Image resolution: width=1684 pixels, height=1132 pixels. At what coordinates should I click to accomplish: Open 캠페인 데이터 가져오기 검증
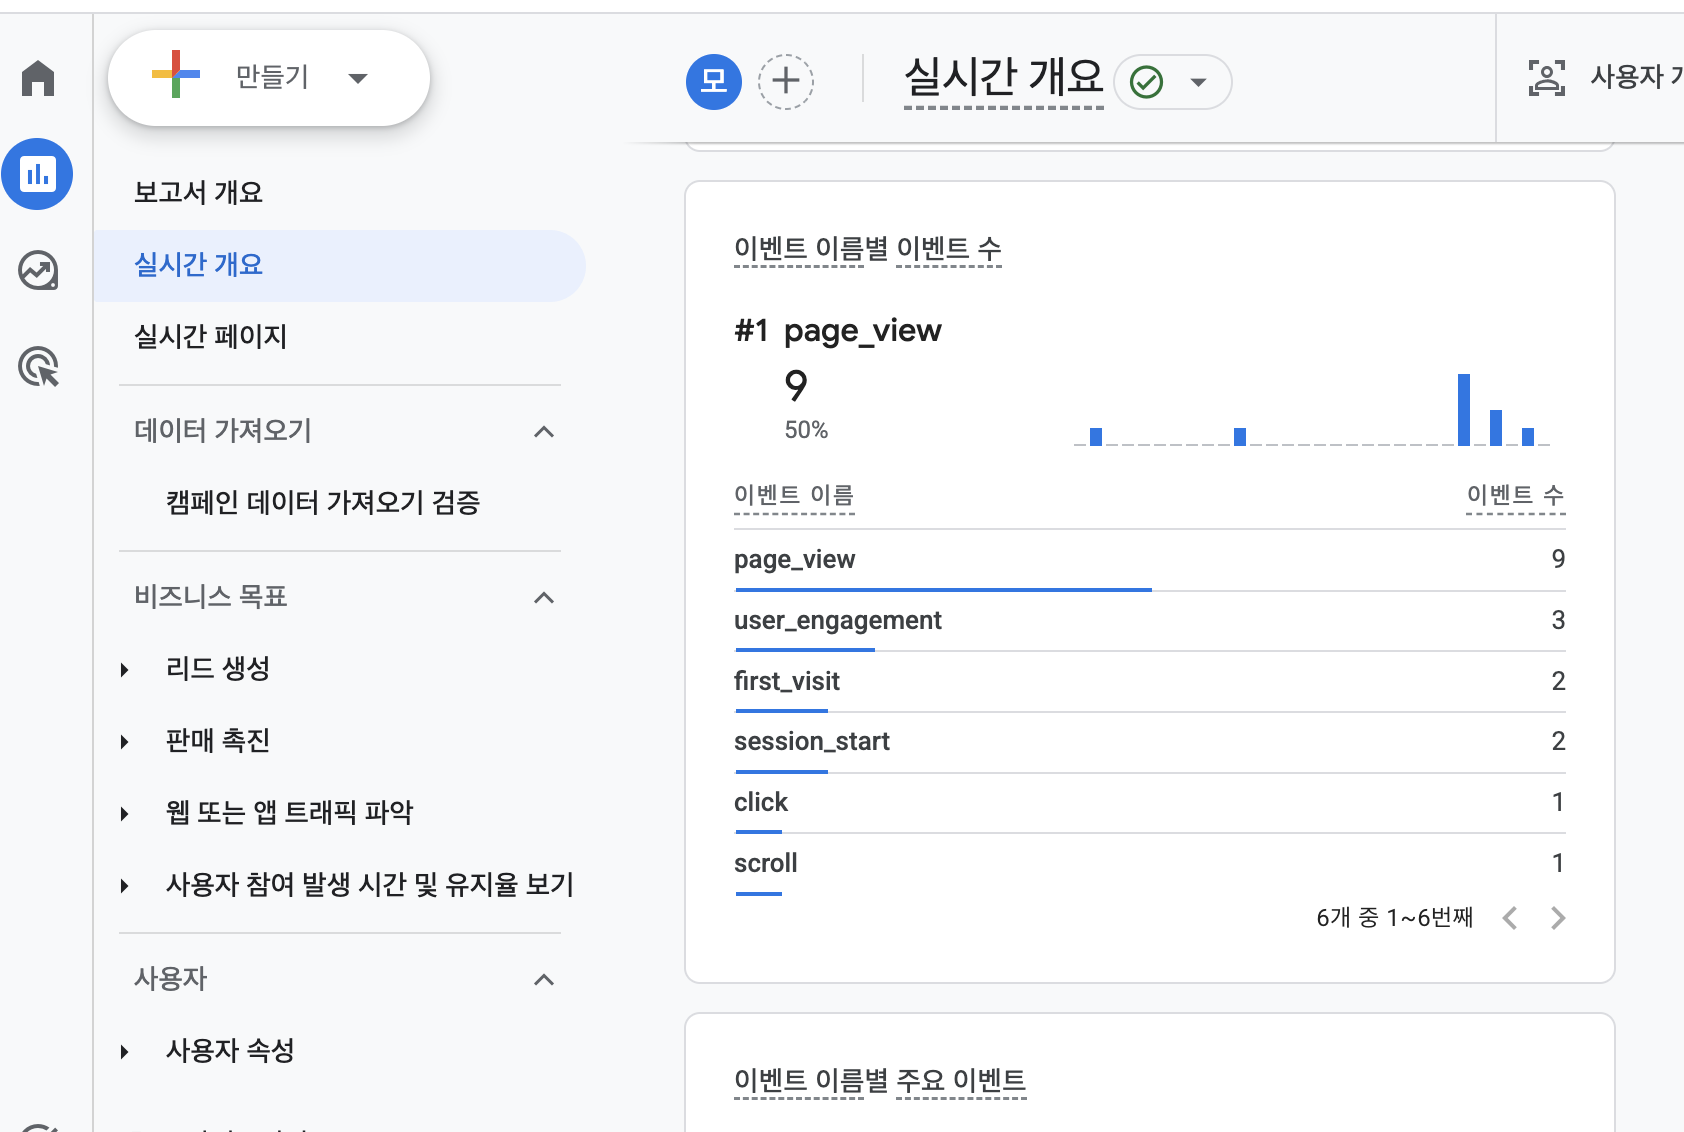click(322, 502)
